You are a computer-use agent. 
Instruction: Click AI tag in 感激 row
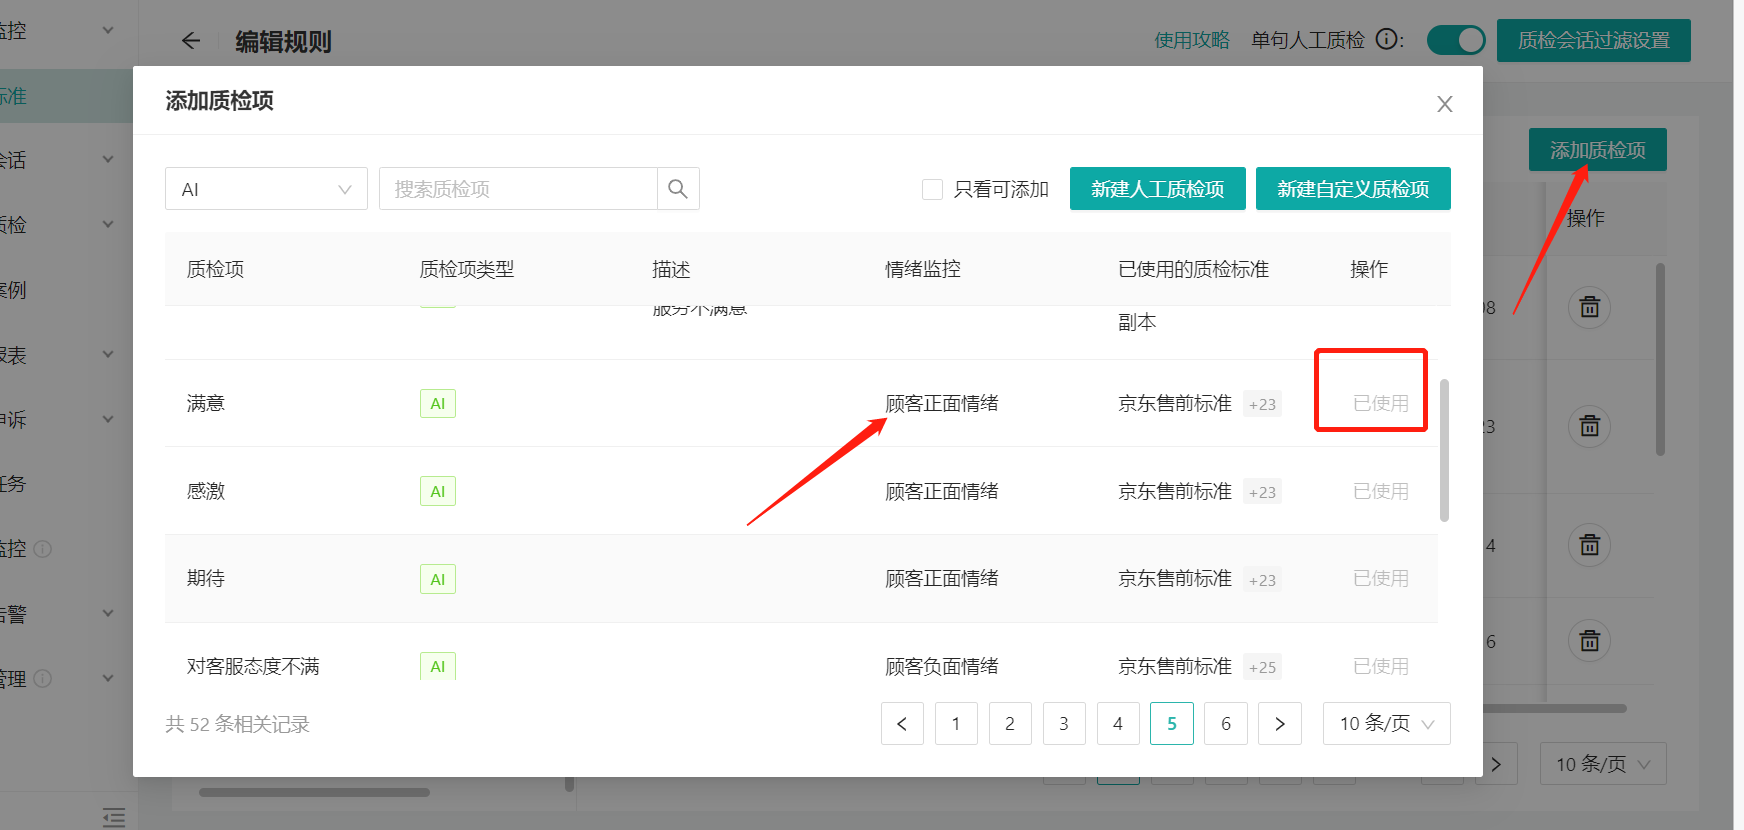438,491
